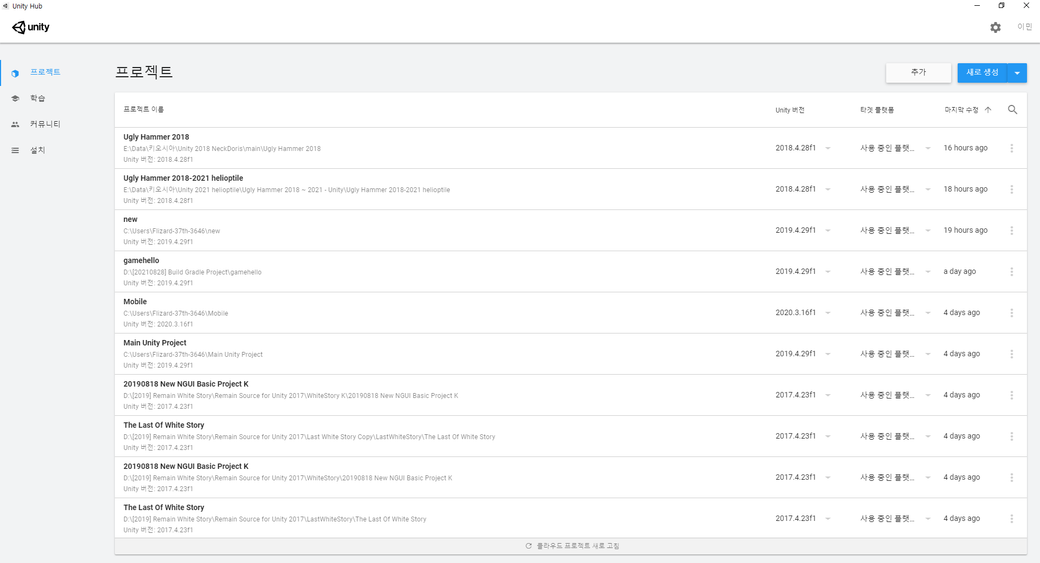Expand target platform dropdown for gamehello
The image size is (1040, 563).
(928, 272)
